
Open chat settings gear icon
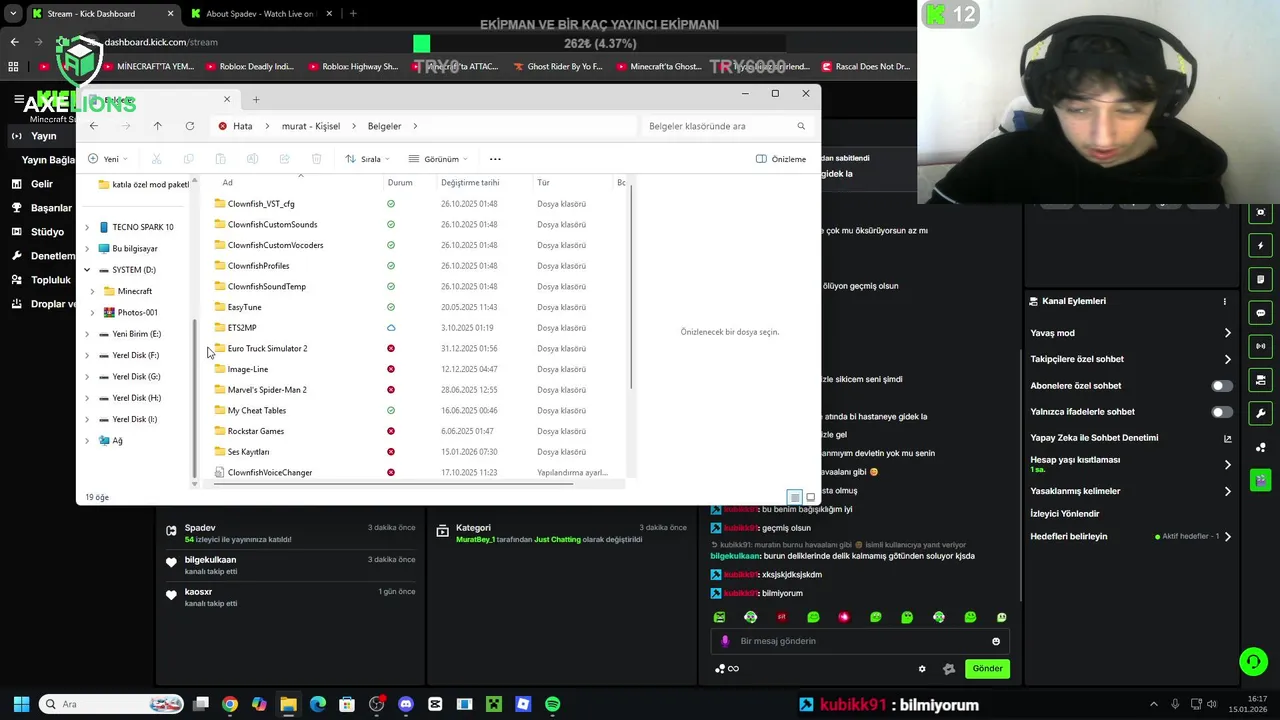click(x=922, y=669)
